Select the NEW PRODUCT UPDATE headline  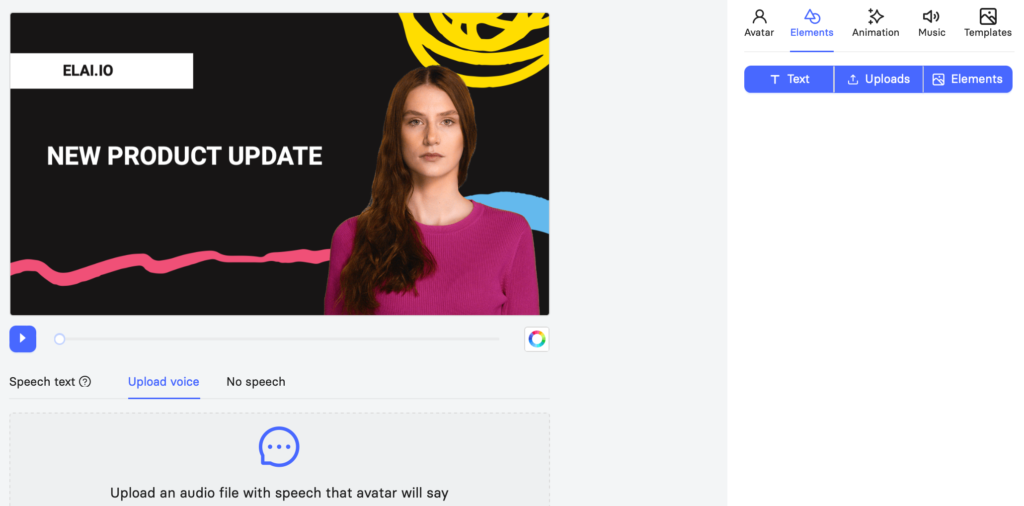tap(185, 156)
